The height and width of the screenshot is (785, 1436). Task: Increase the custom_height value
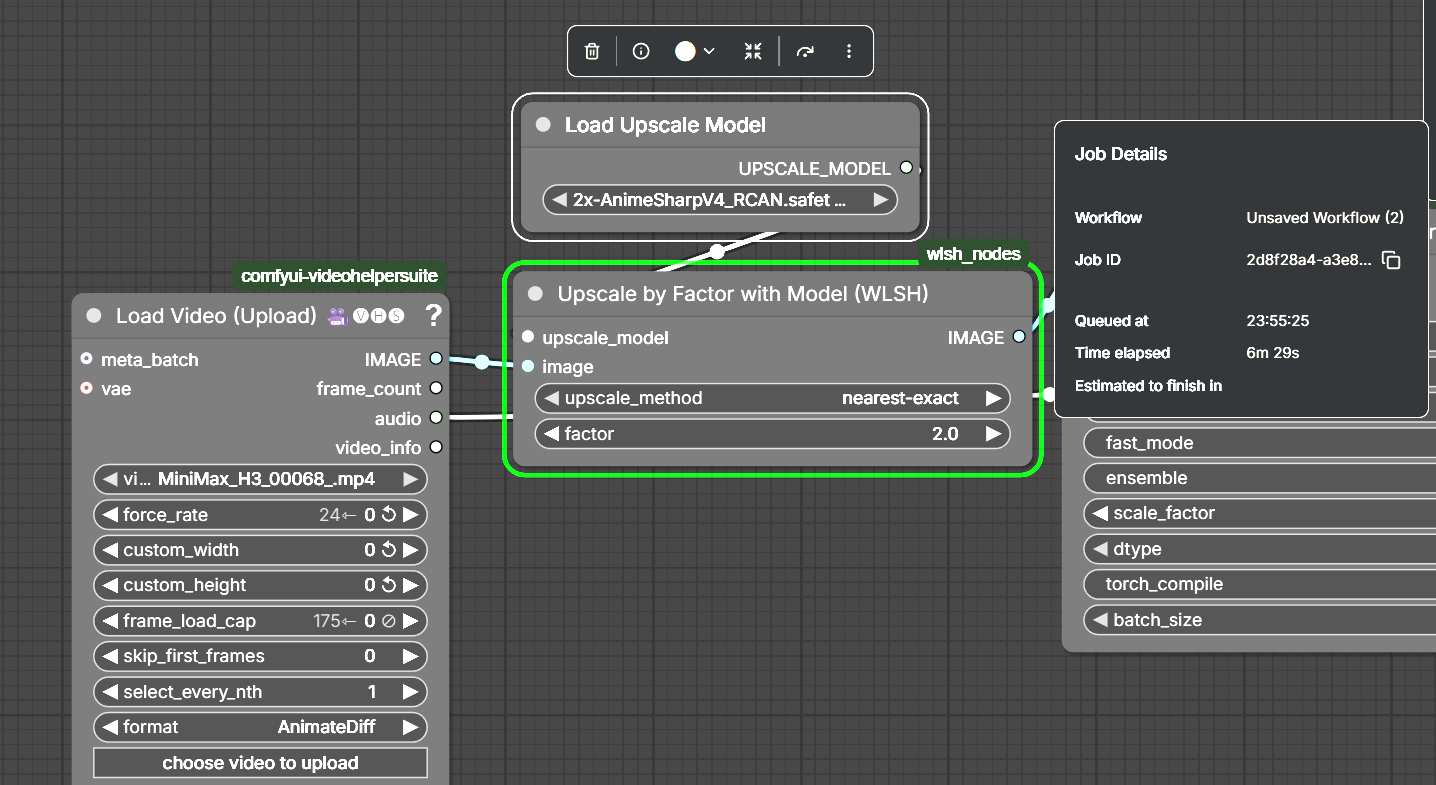pos(410,585)
